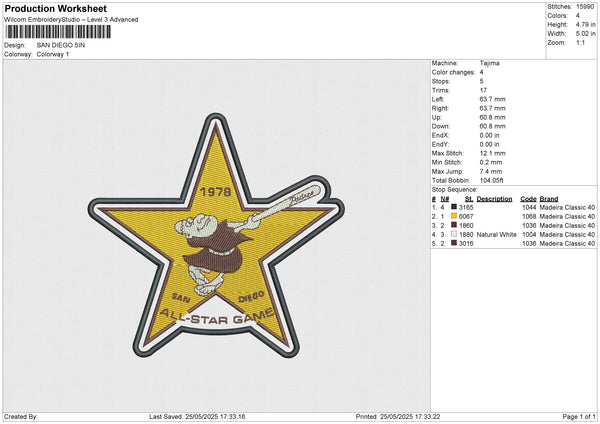The image size is (600, 424).
Task: Click the 'SAN' lettering on the star
Action: [x=181, y=298]
